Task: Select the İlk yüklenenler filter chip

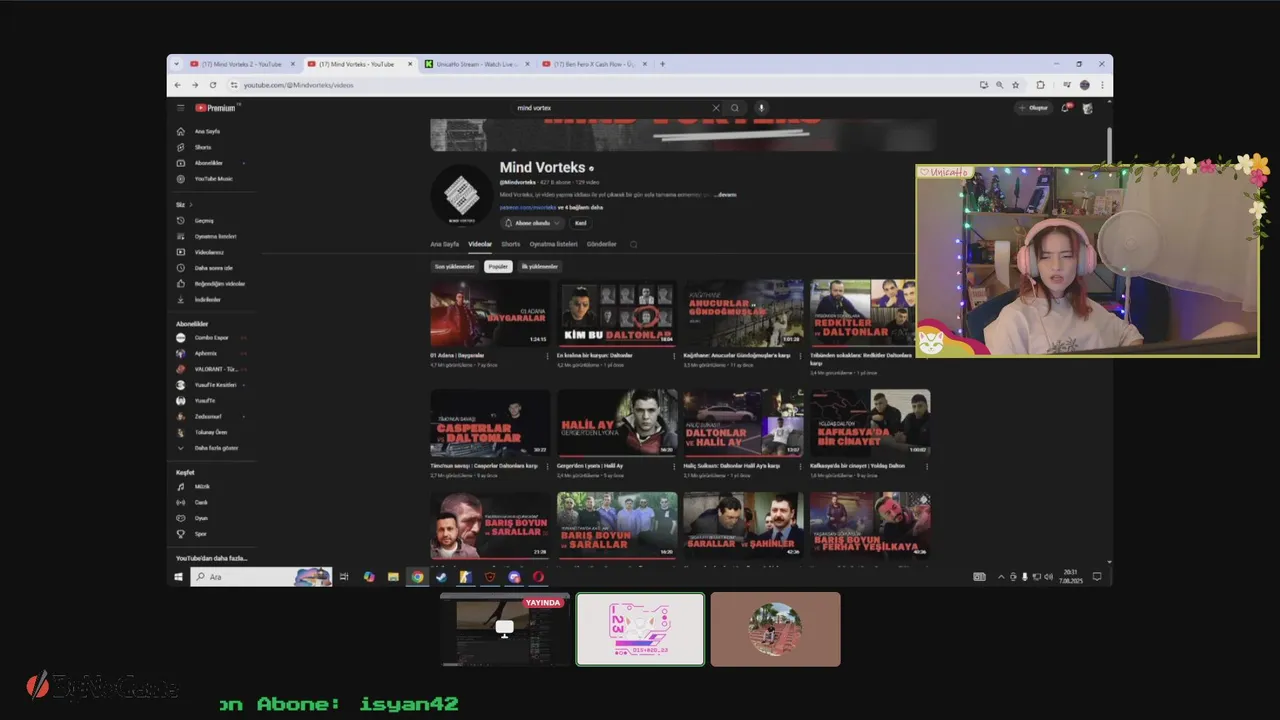Action: (x=539, y=267)
